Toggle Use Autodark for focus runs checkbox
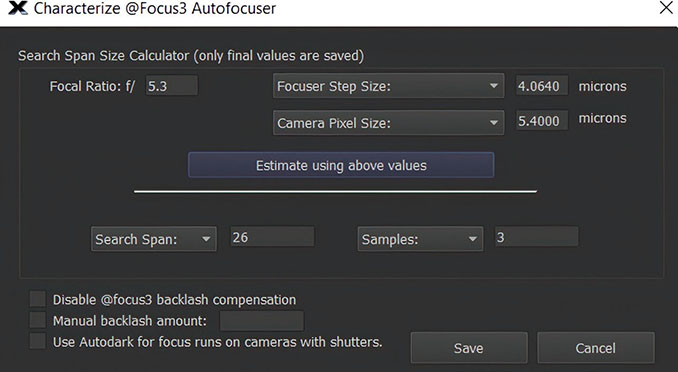Image resolution: width=678 pixels, height=372 pixels. 38,341
